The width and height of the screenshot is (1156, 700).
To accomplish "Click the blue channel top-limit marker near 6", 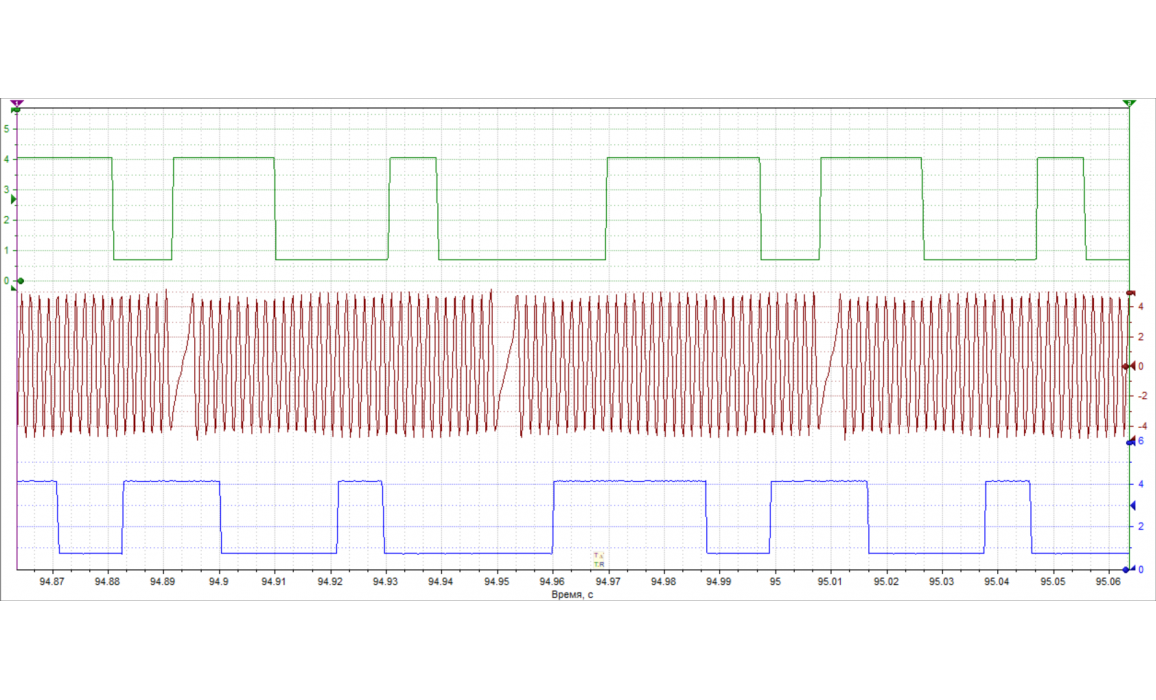I will (x=1130, y=441).
